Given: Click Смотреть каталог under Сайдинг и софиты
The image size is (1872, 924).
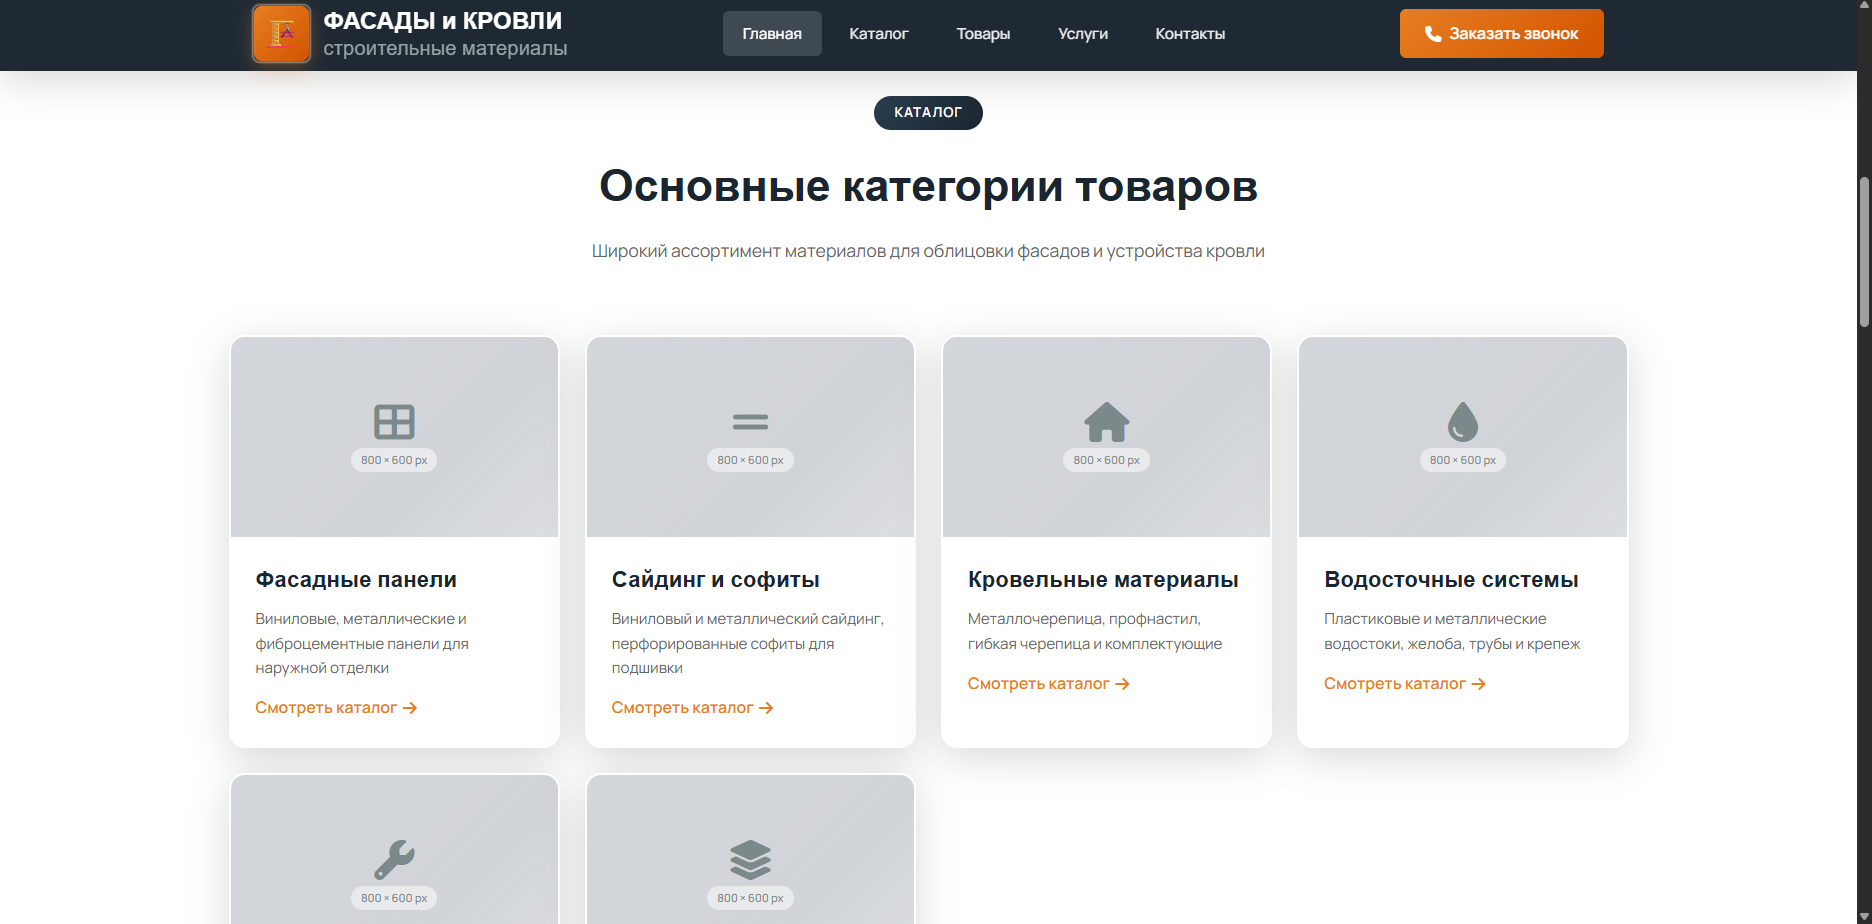Looking at the screenshot, I should tap(692, 708).
